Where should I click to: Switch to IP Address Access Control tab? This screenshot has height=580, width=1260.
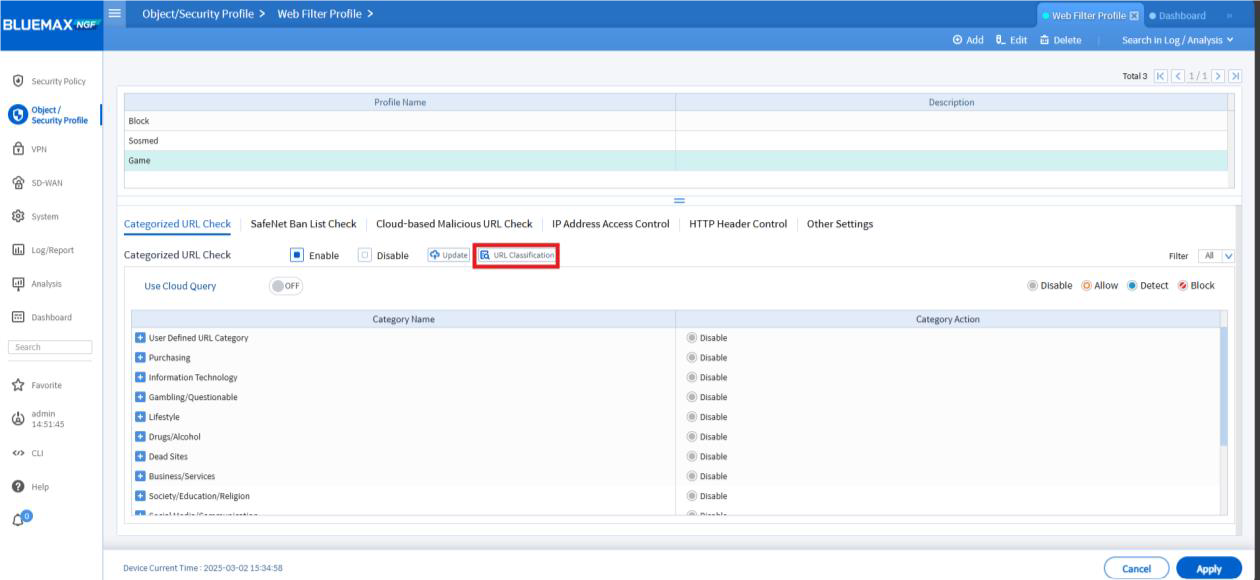pyautogui.click(x=610, y=224)
